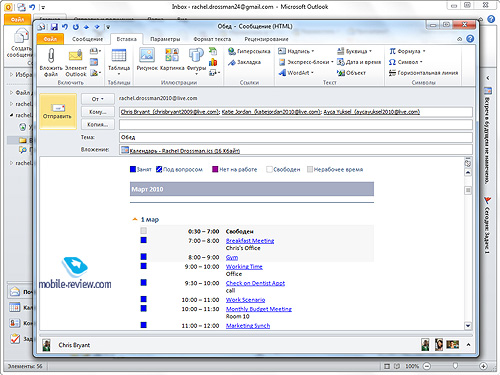Open the Формула (Equation) dropdown
Viewport: 500px width, 375px height.
[x=407, y=51]
